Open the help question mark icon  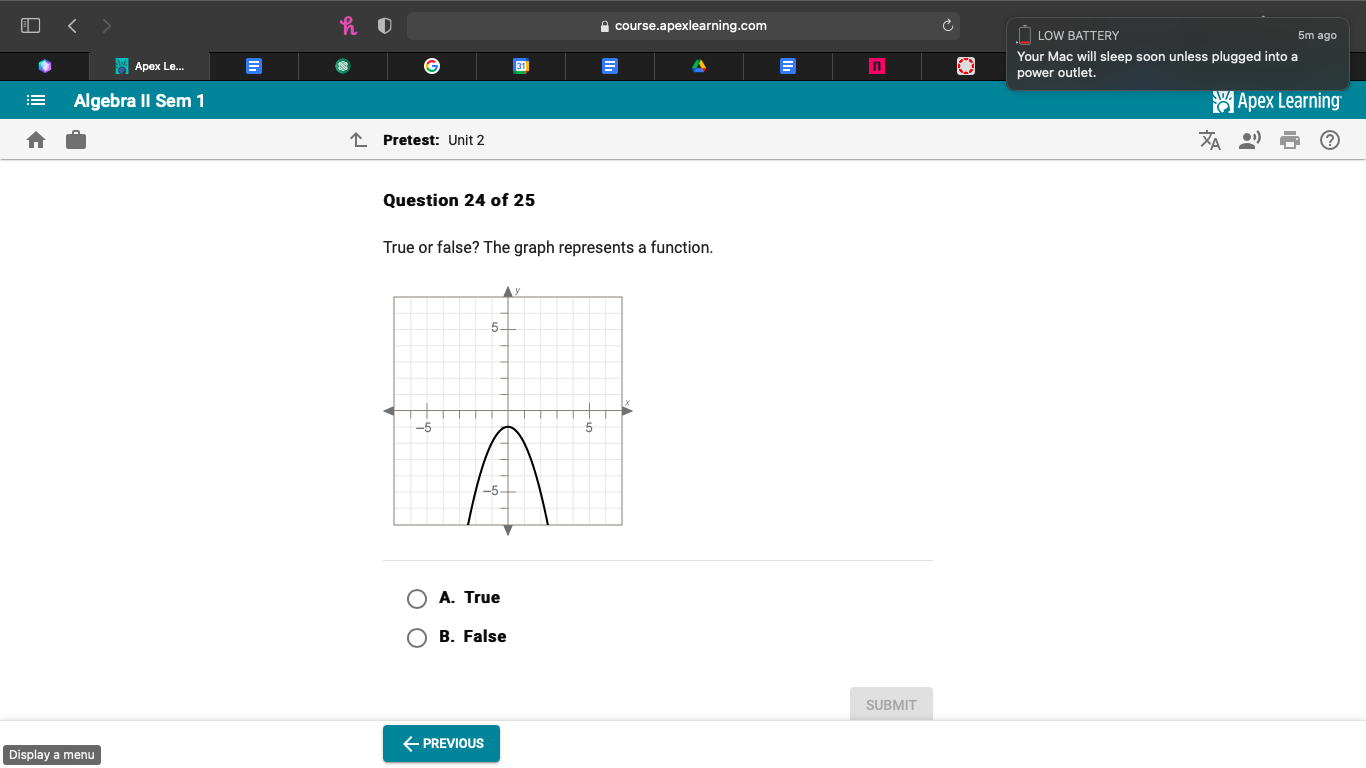[x=1330, y=140]
